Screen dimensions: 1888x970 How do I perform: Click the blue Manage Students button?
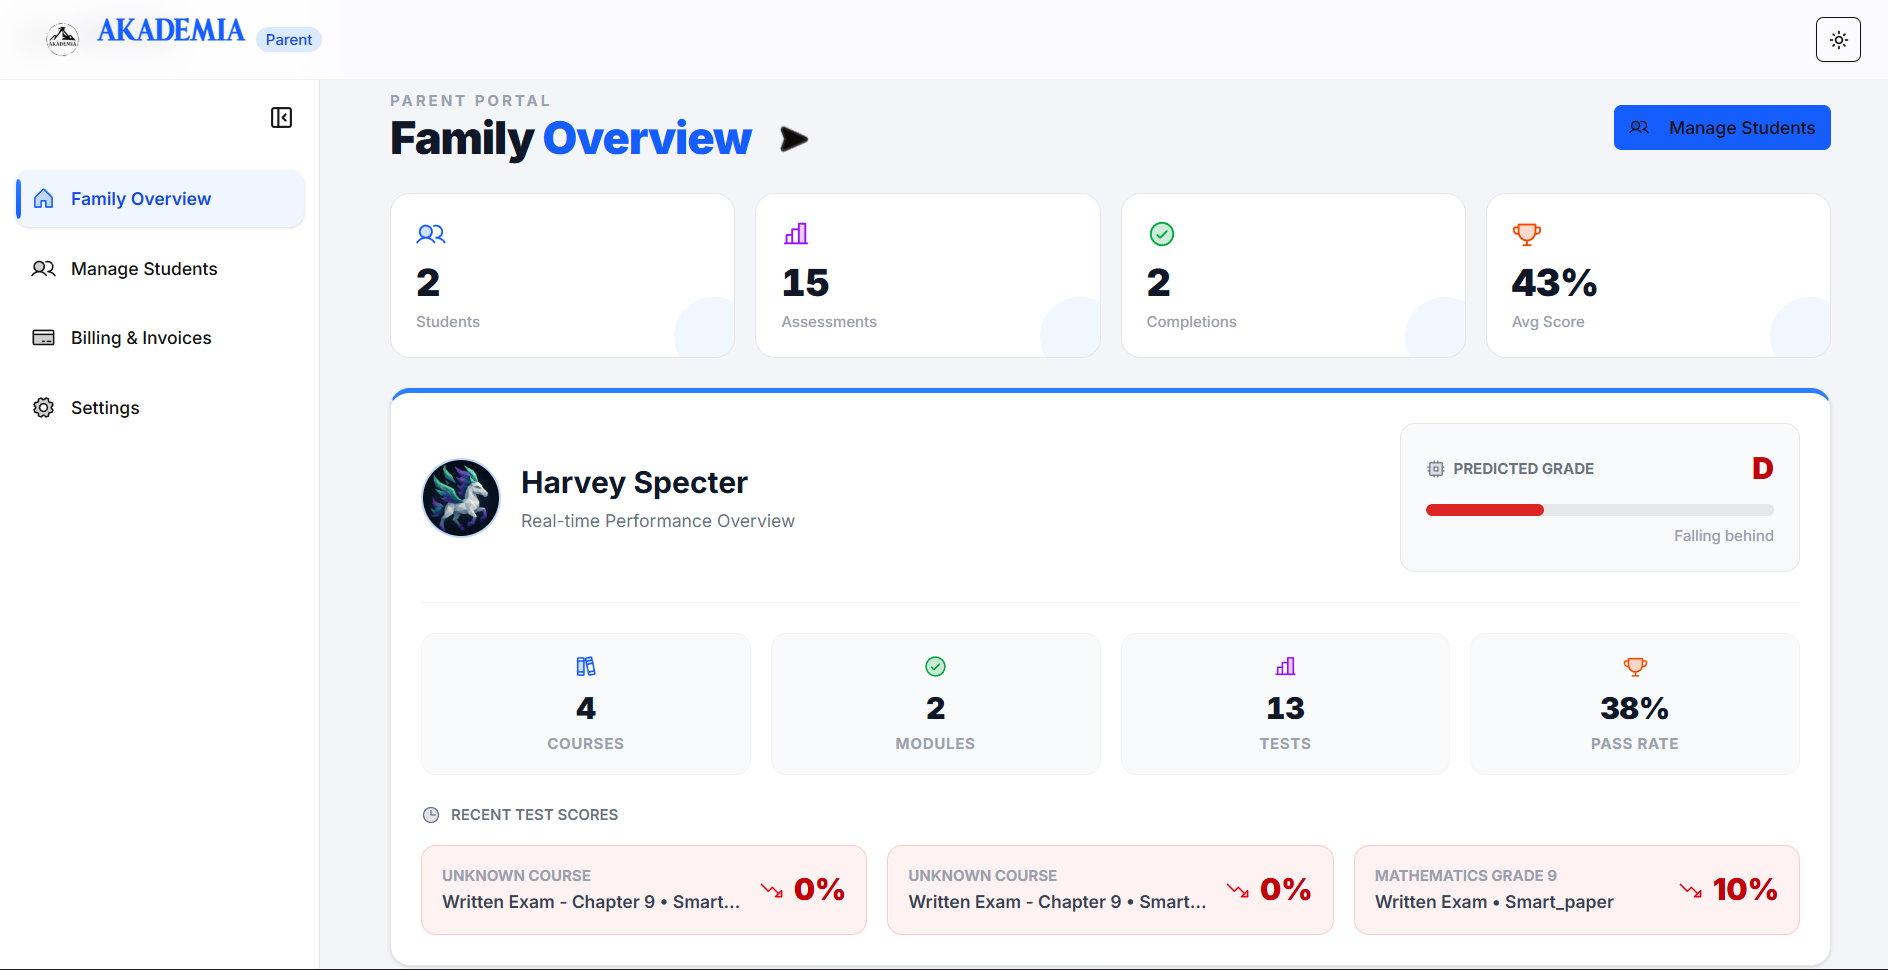pyautogui.click(x=1721, y=127)
